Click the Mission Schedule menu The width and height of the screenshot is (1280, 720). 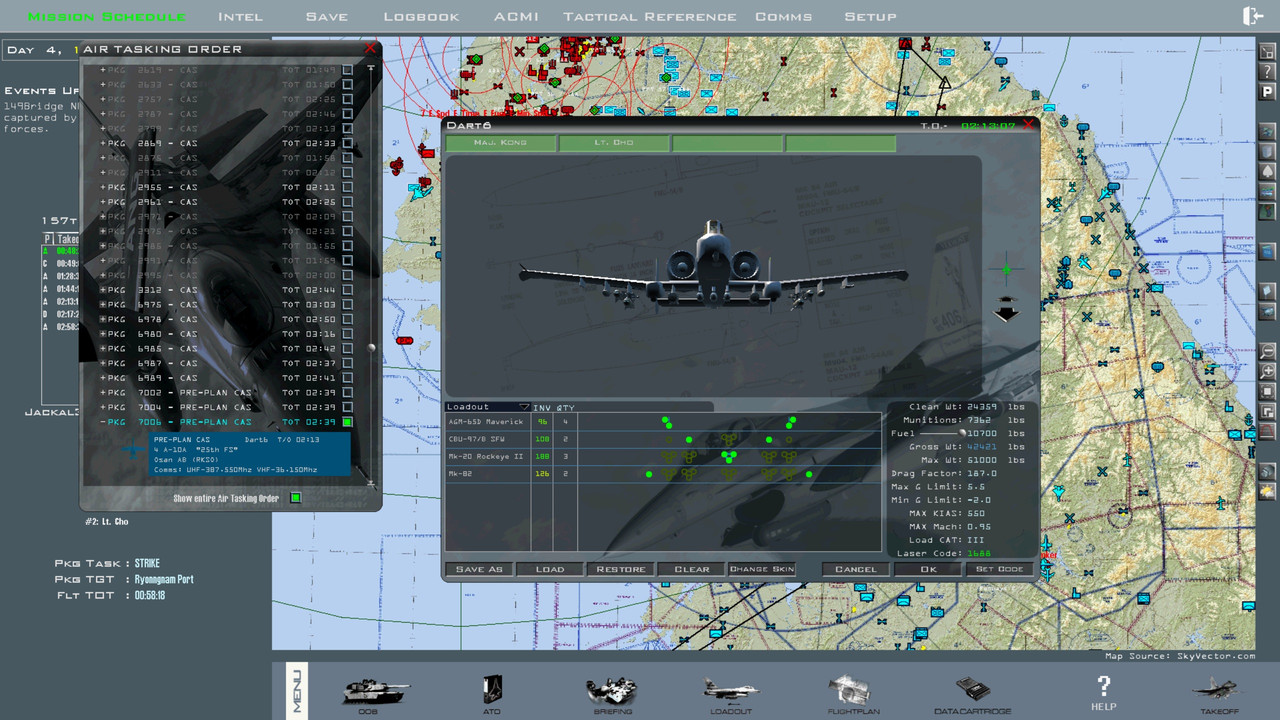coord(106,17)
